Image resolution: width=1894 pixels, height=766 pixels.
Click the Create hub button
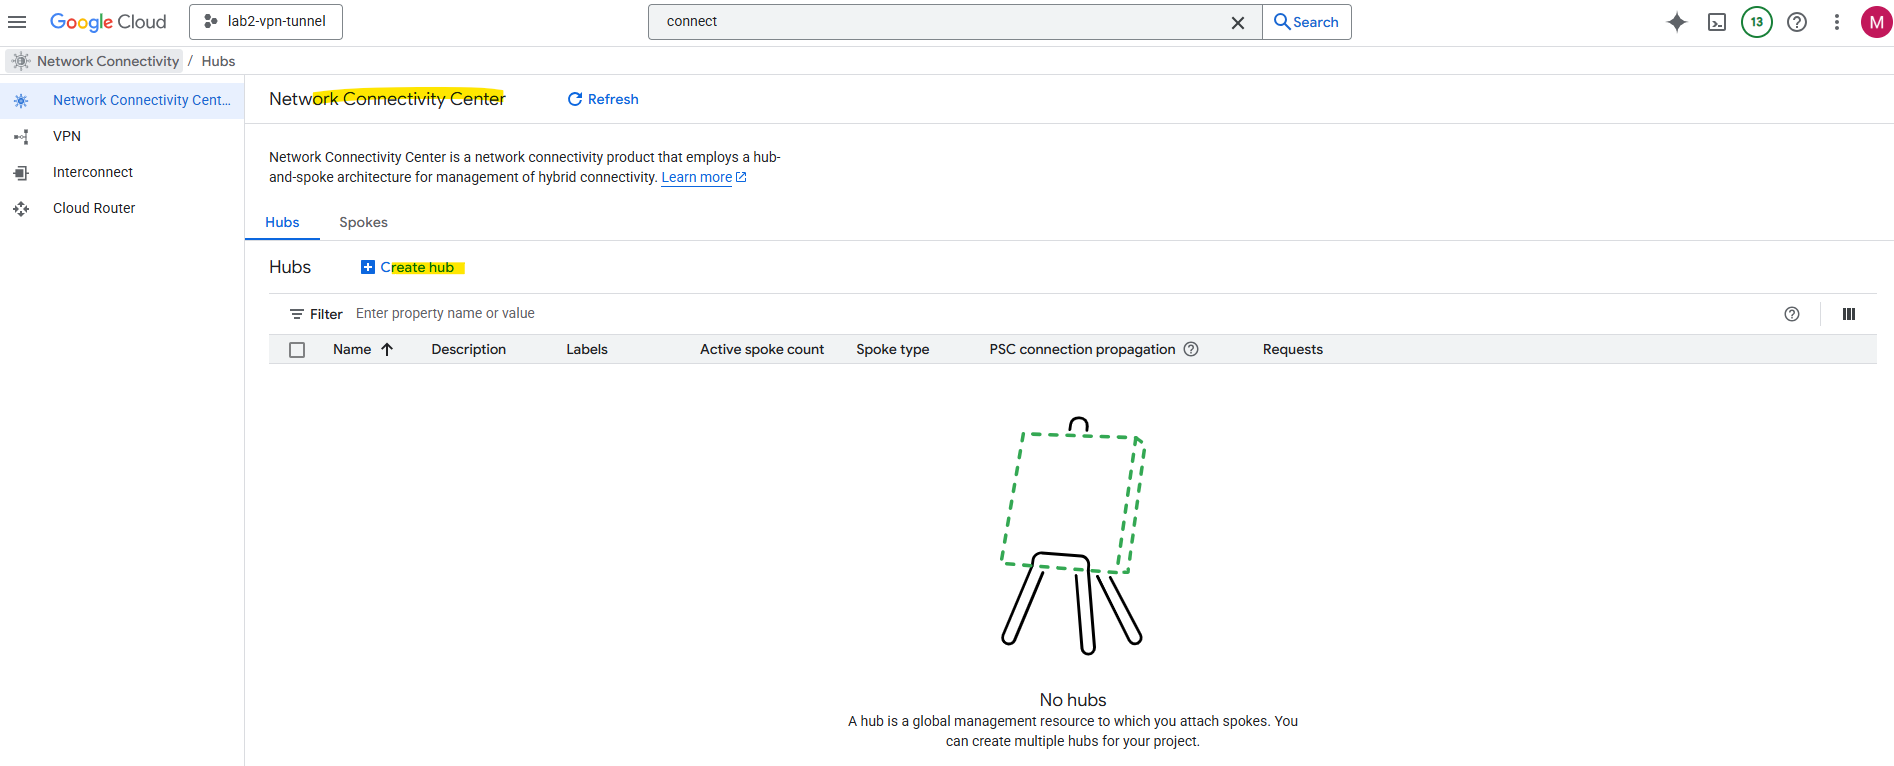[408, 267]
